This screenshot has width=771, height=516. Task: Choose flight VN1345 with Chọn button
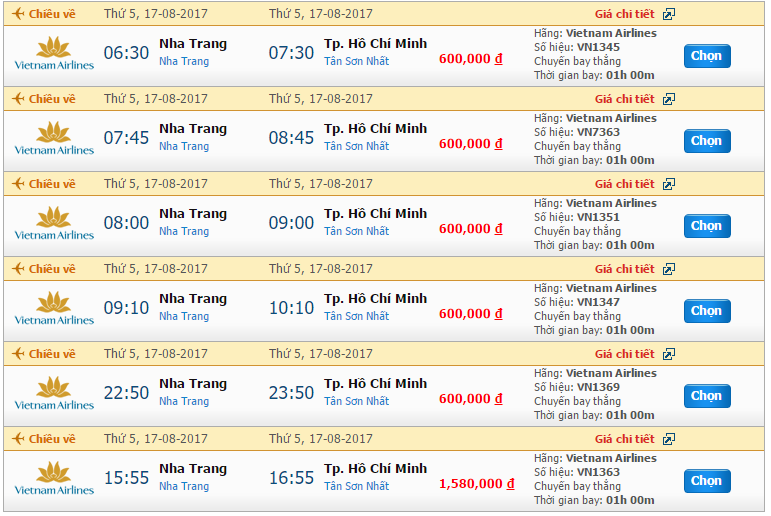[707, 56]
